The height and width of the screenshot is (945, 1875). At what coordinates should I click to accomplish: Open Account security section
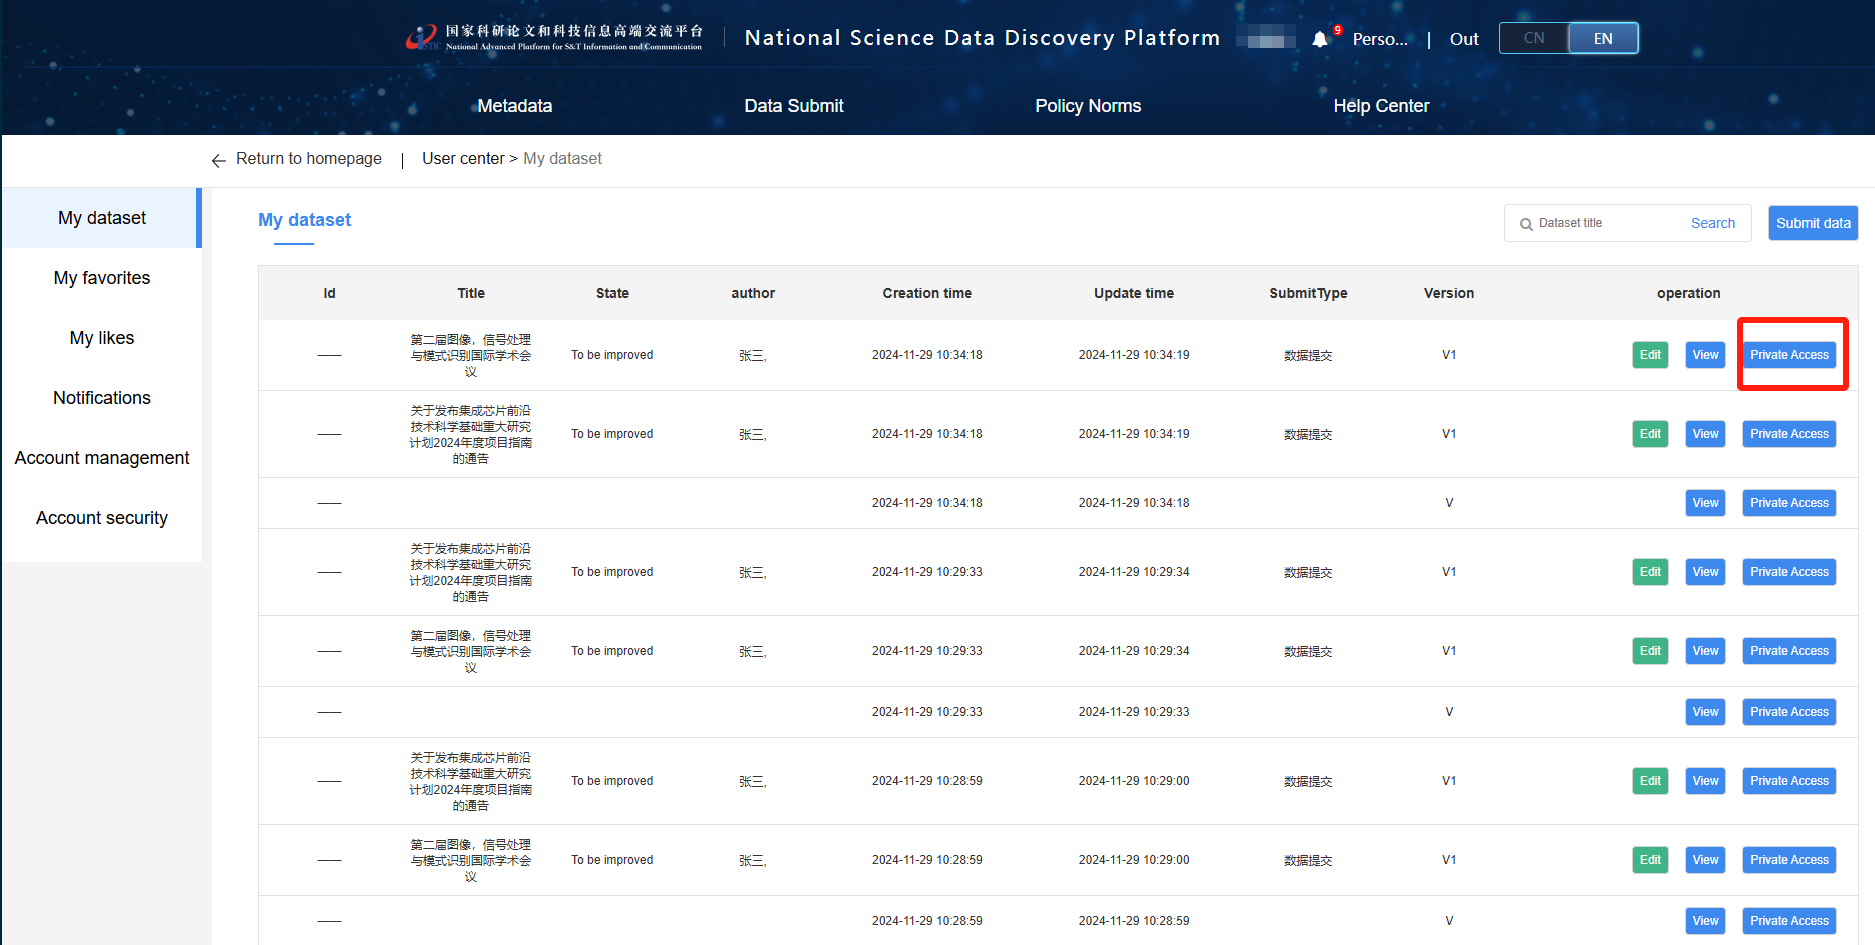click(x=102, y=518)
